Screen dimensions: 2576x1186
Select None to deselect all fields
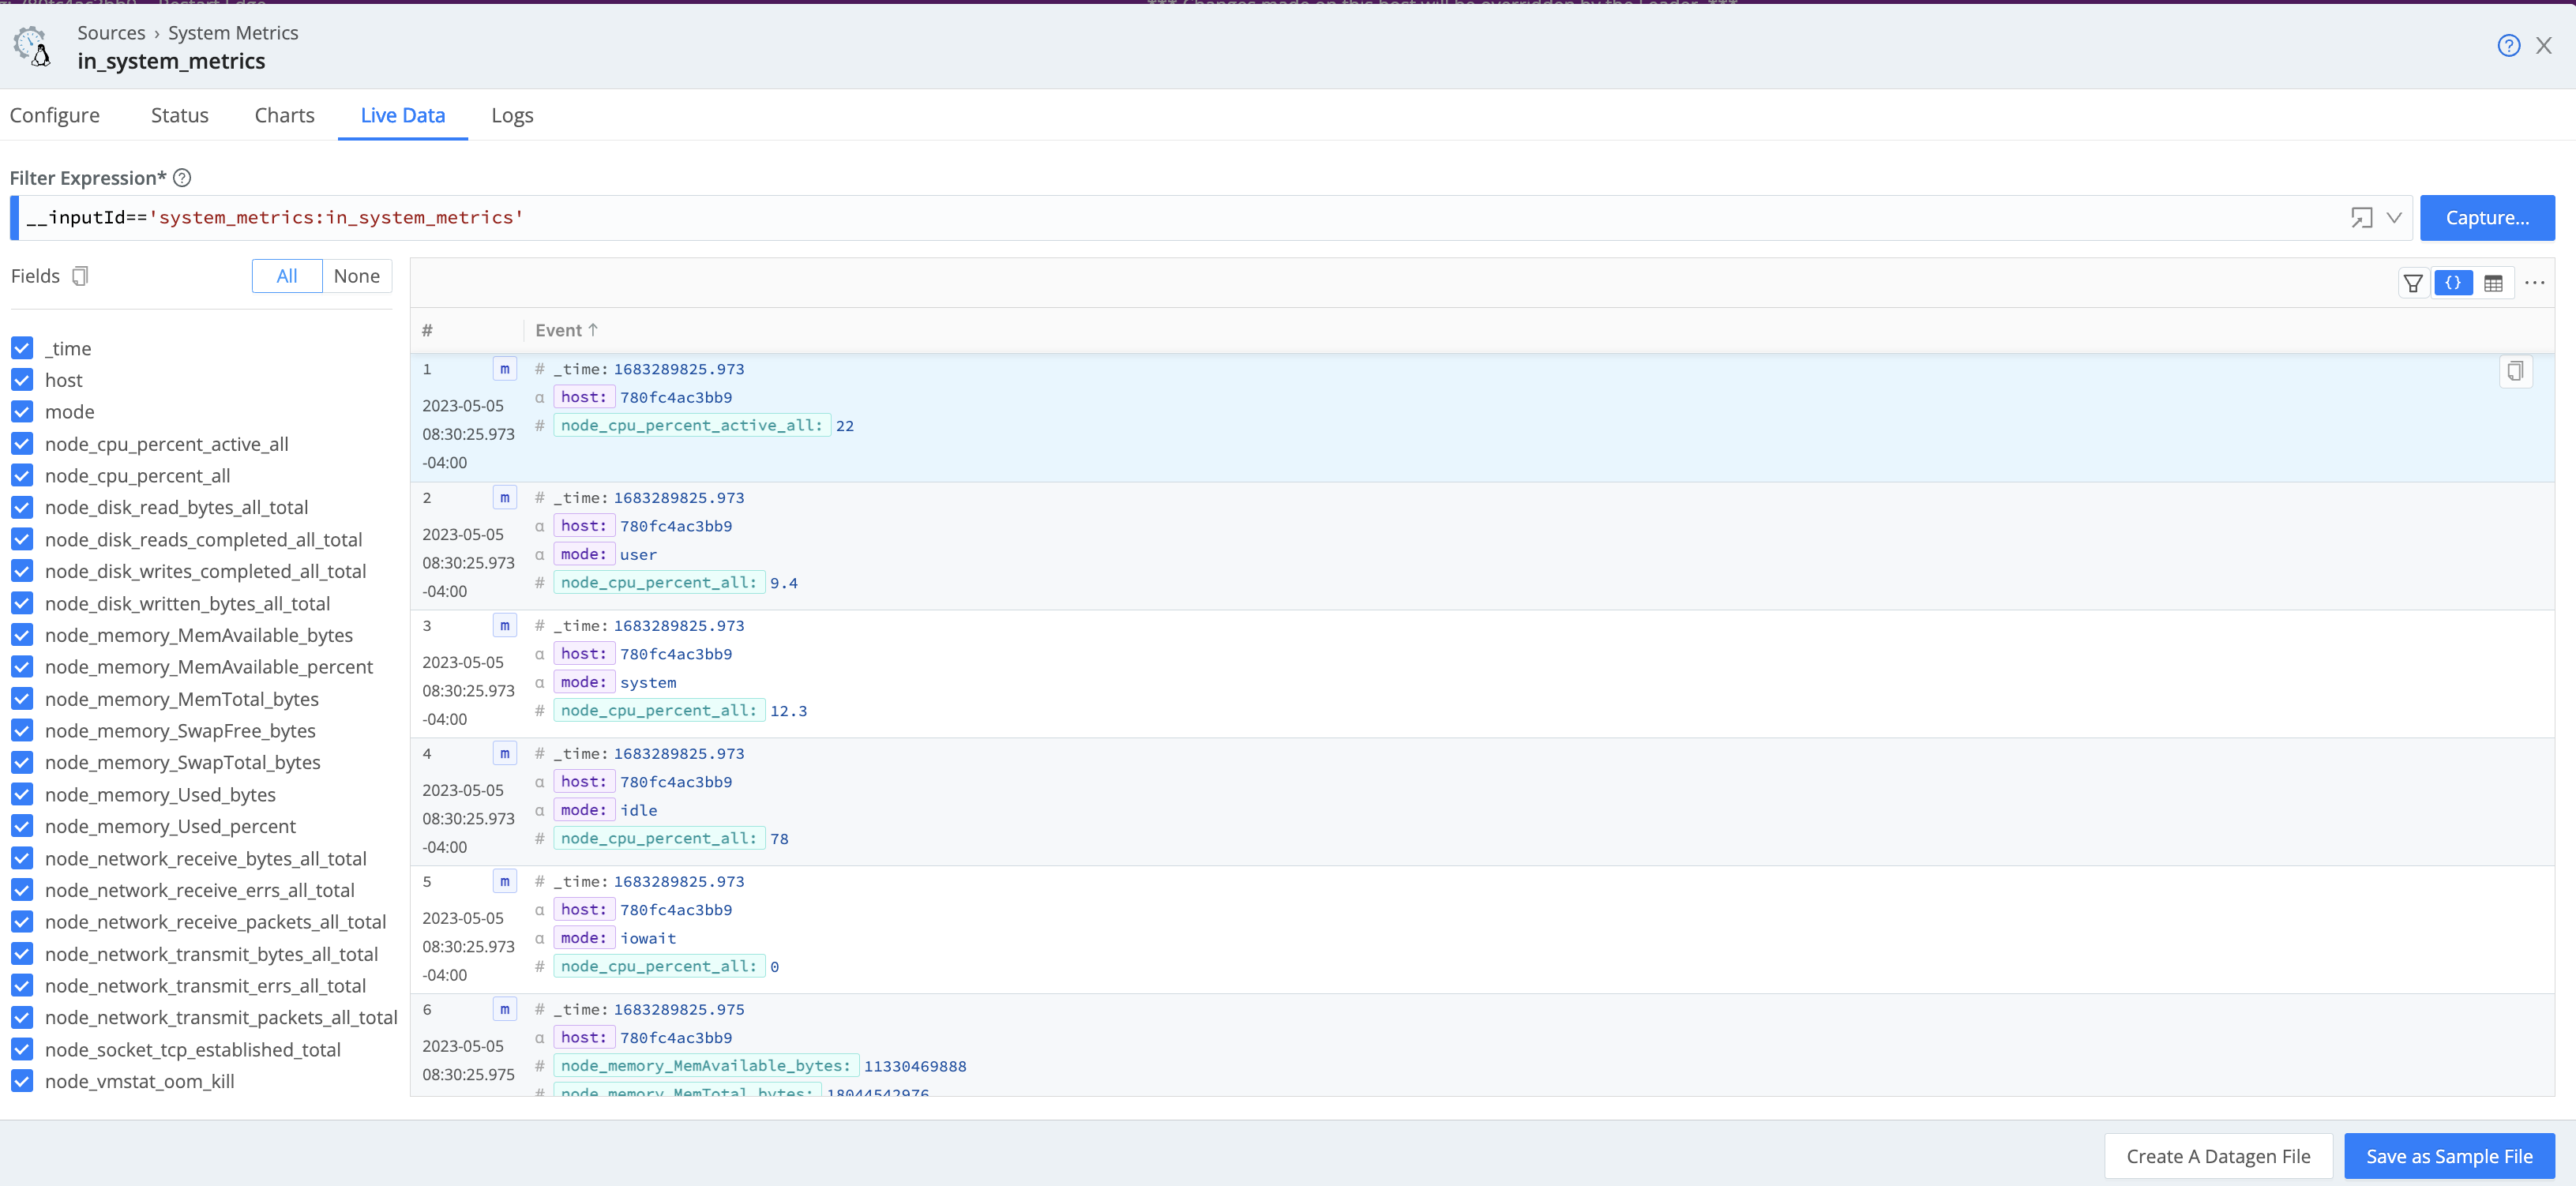357,275
